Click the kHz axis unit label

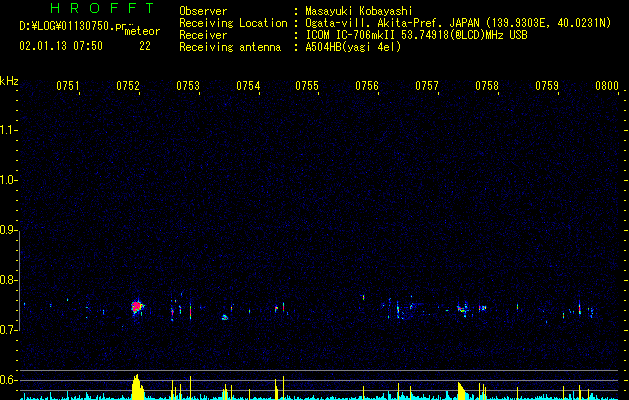[9, 81]
